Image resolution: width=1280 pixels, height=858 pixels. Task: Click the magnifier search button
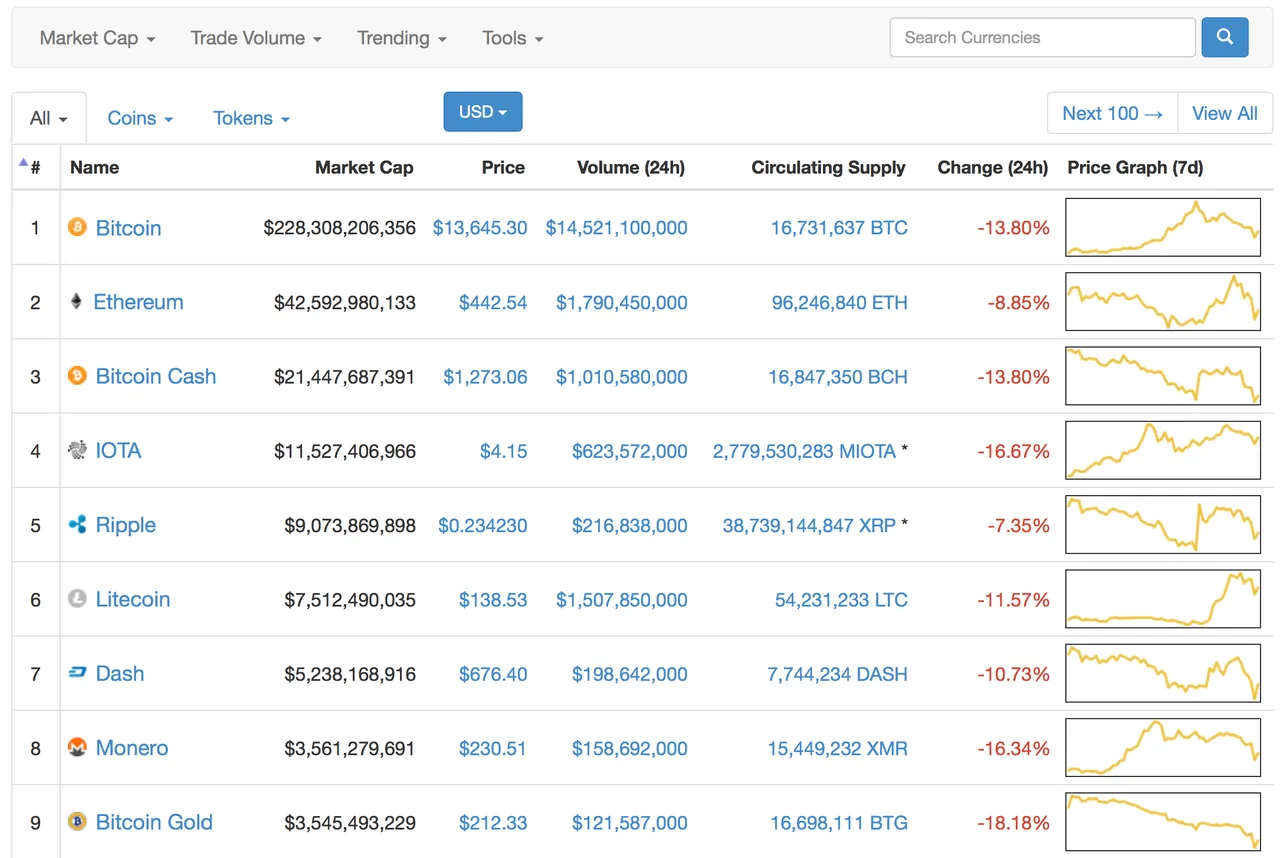click(x=1225, y=37)
